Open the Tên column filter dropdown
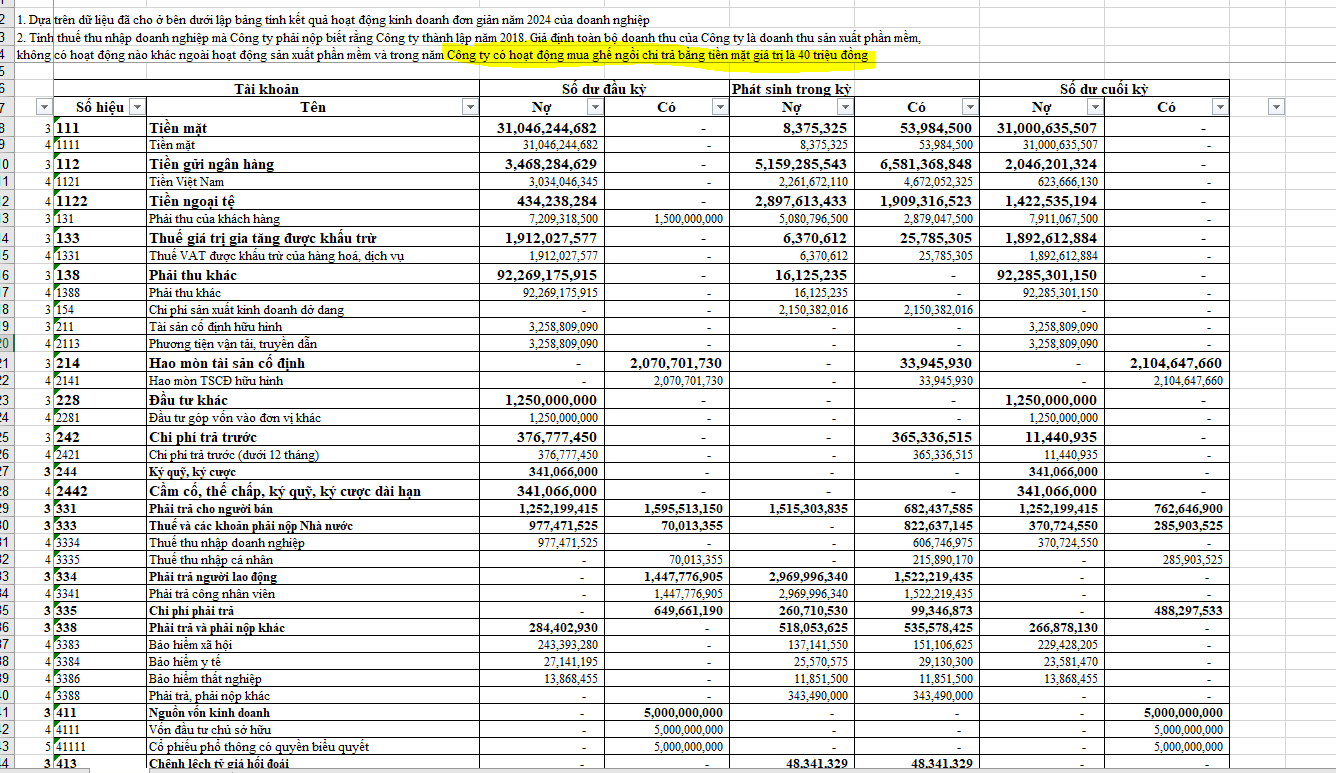This screenshot has height=773, width=1336. [x=470, y=107]
